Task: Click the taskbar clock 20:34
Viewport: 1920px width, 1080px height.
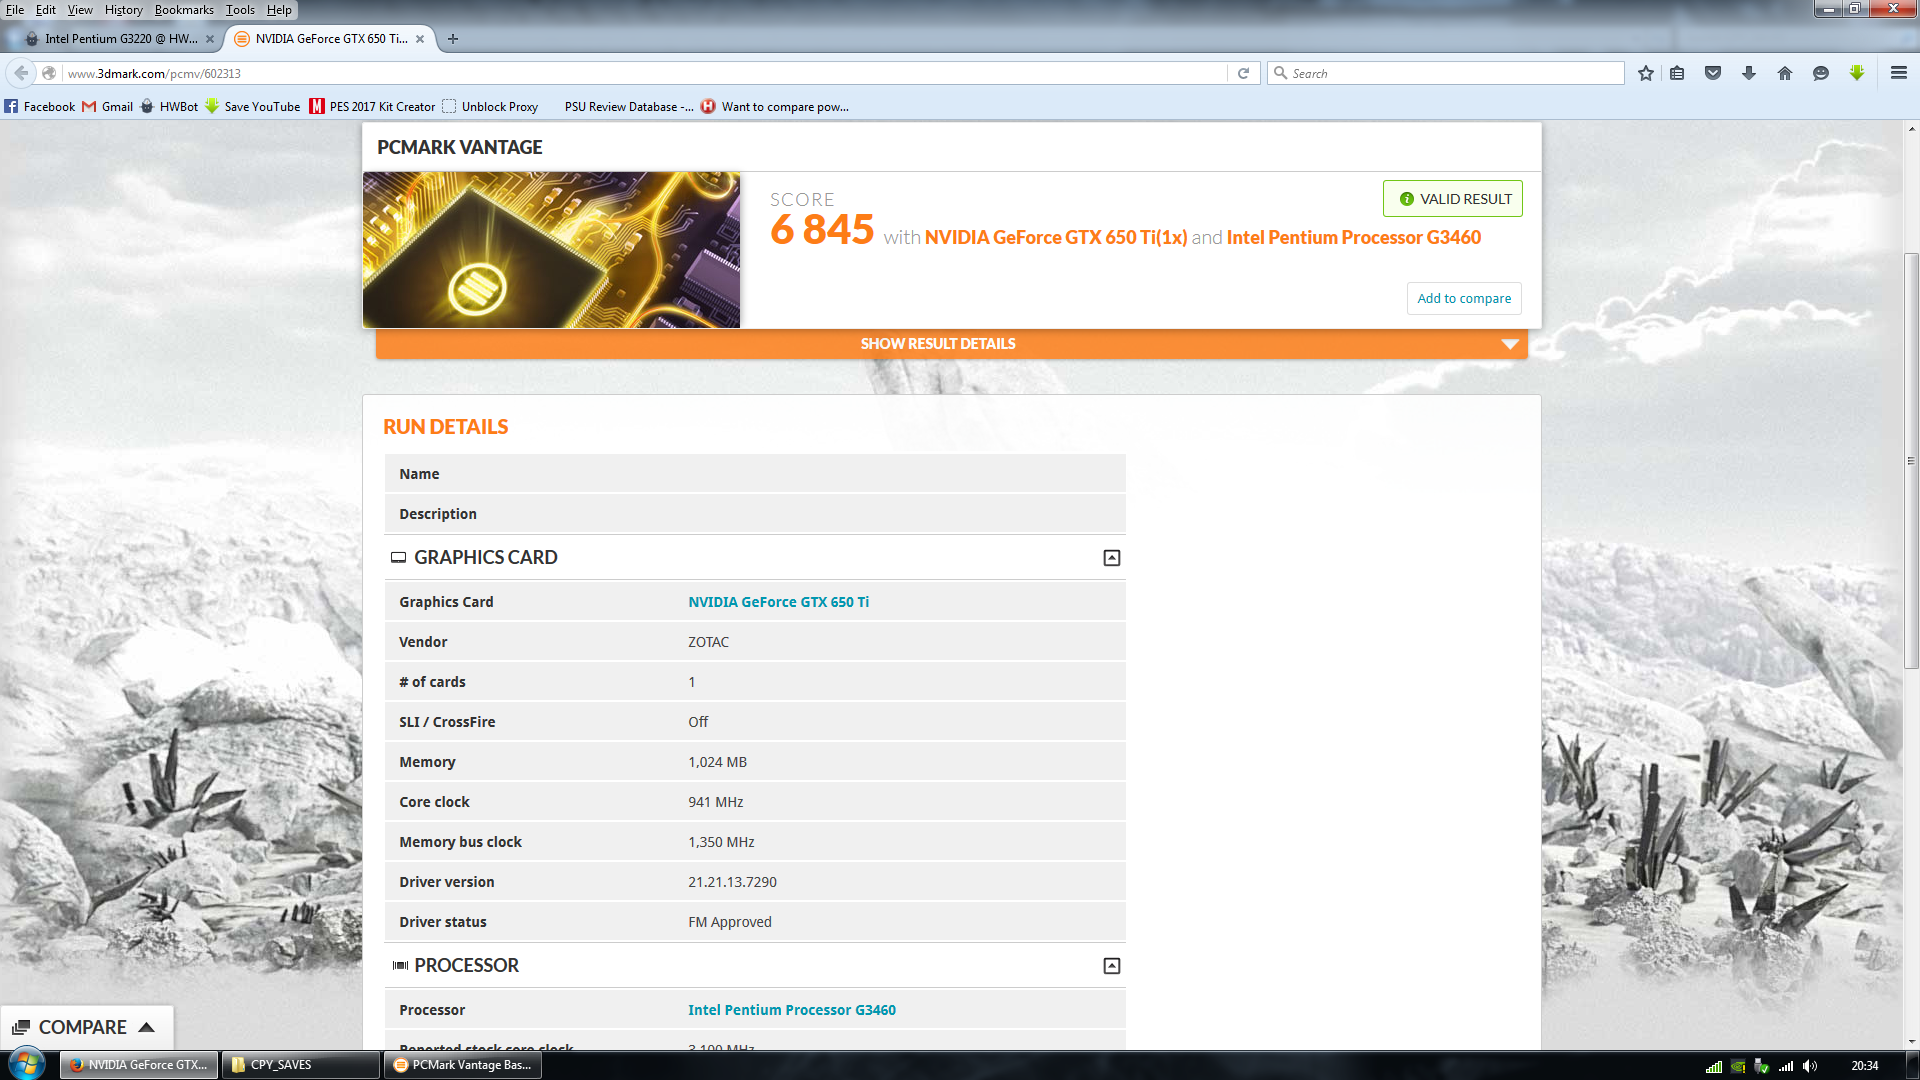Action: coord(1864,1066)
